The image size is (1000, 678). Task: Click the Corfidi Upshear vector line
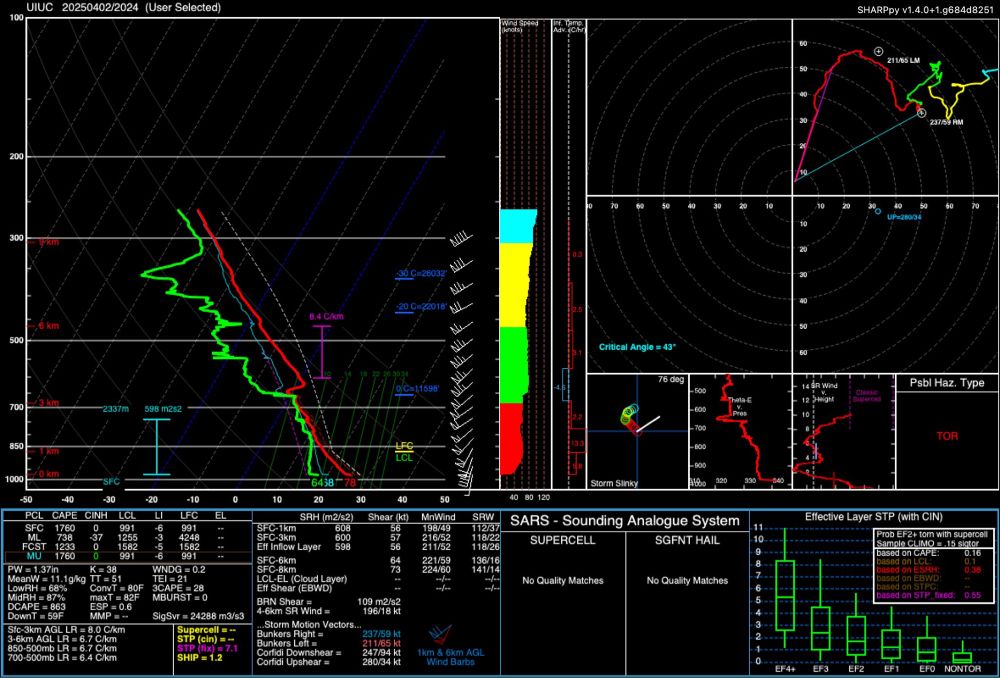pyautogui.click(x=328, y=662)
